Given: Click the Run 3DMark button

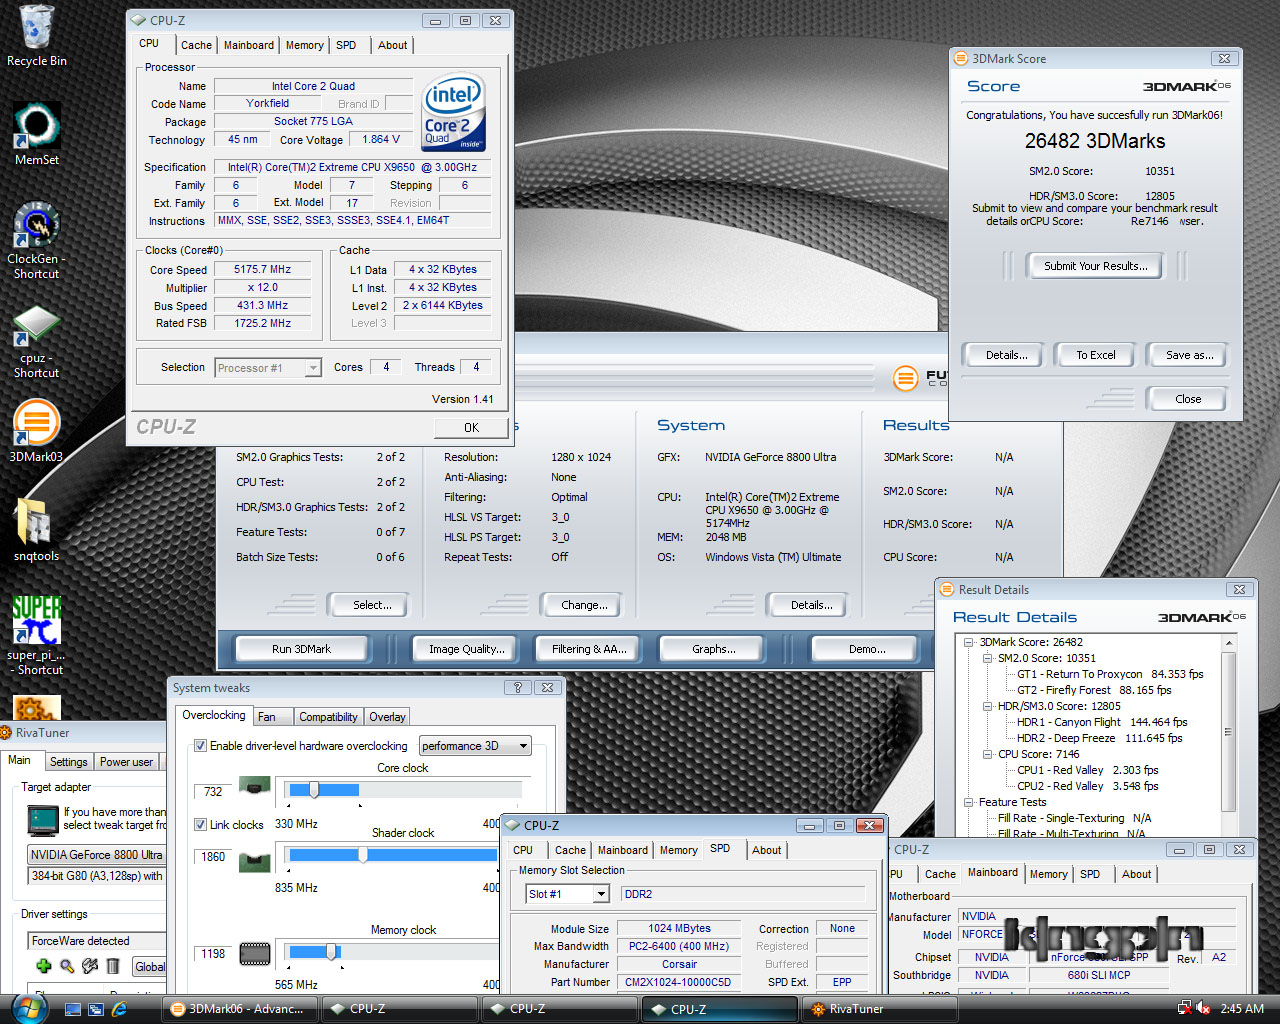Looking at the screenshot, I should pyautogui.click(x=301, y=649).
